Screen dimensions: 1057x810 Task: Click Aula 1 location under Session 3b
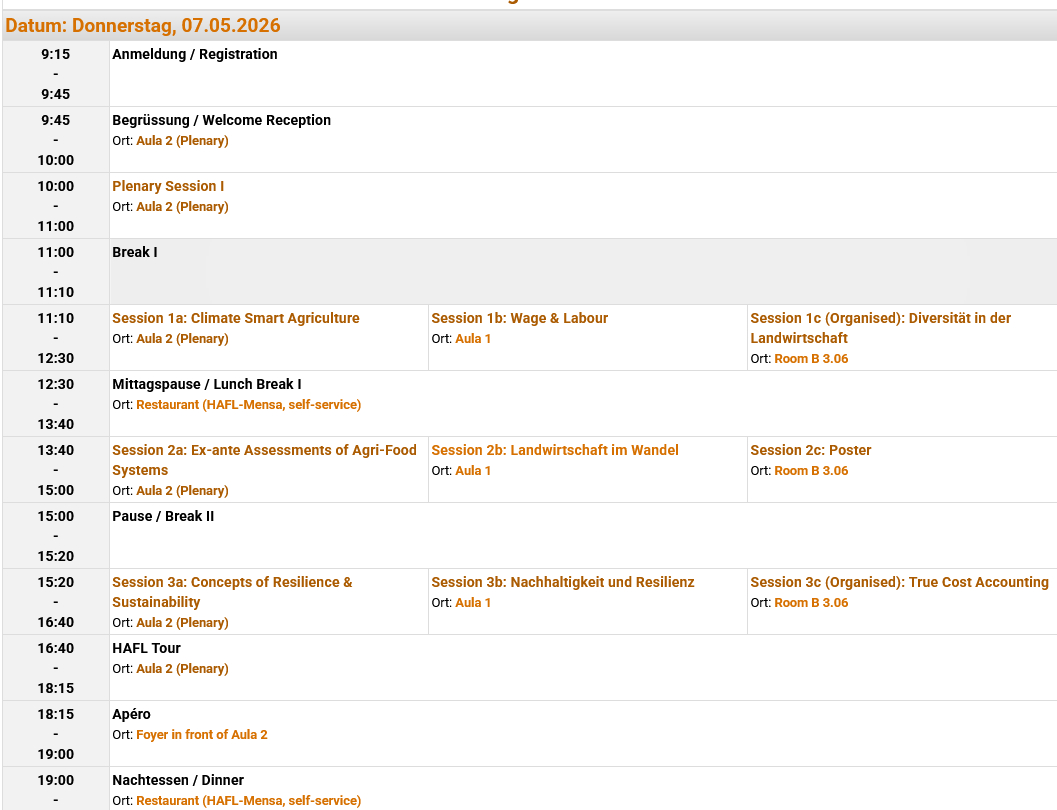click(x=473, y=603)
